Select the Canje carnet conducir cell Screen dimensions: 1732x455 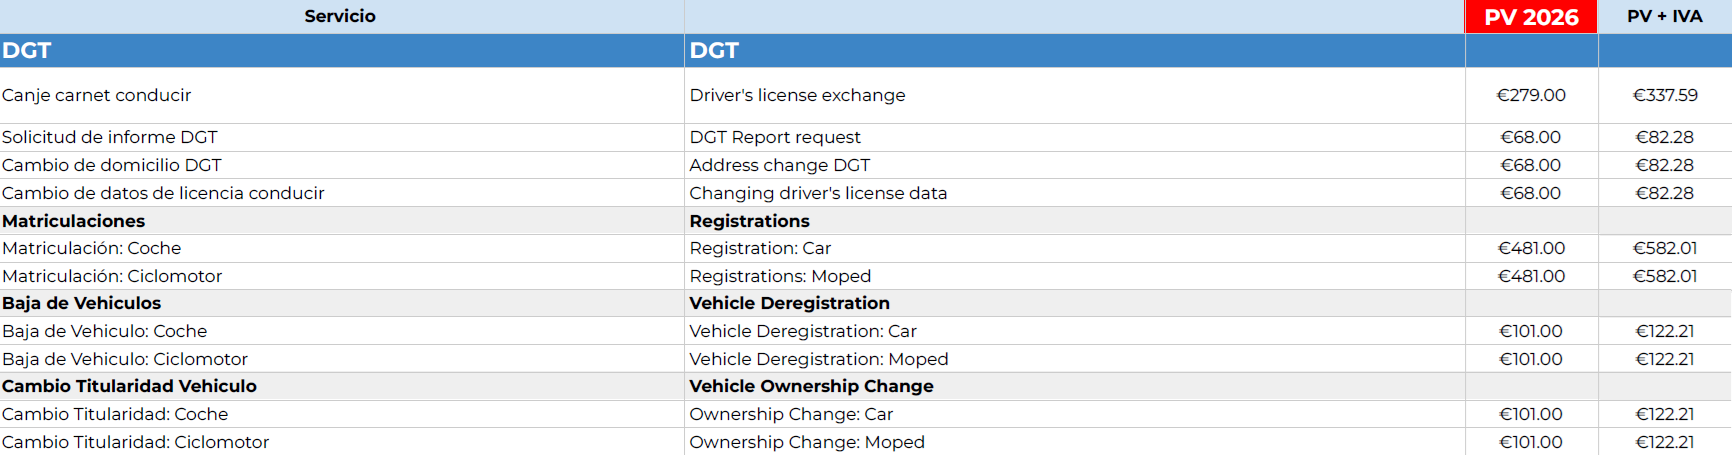(97, 95)
